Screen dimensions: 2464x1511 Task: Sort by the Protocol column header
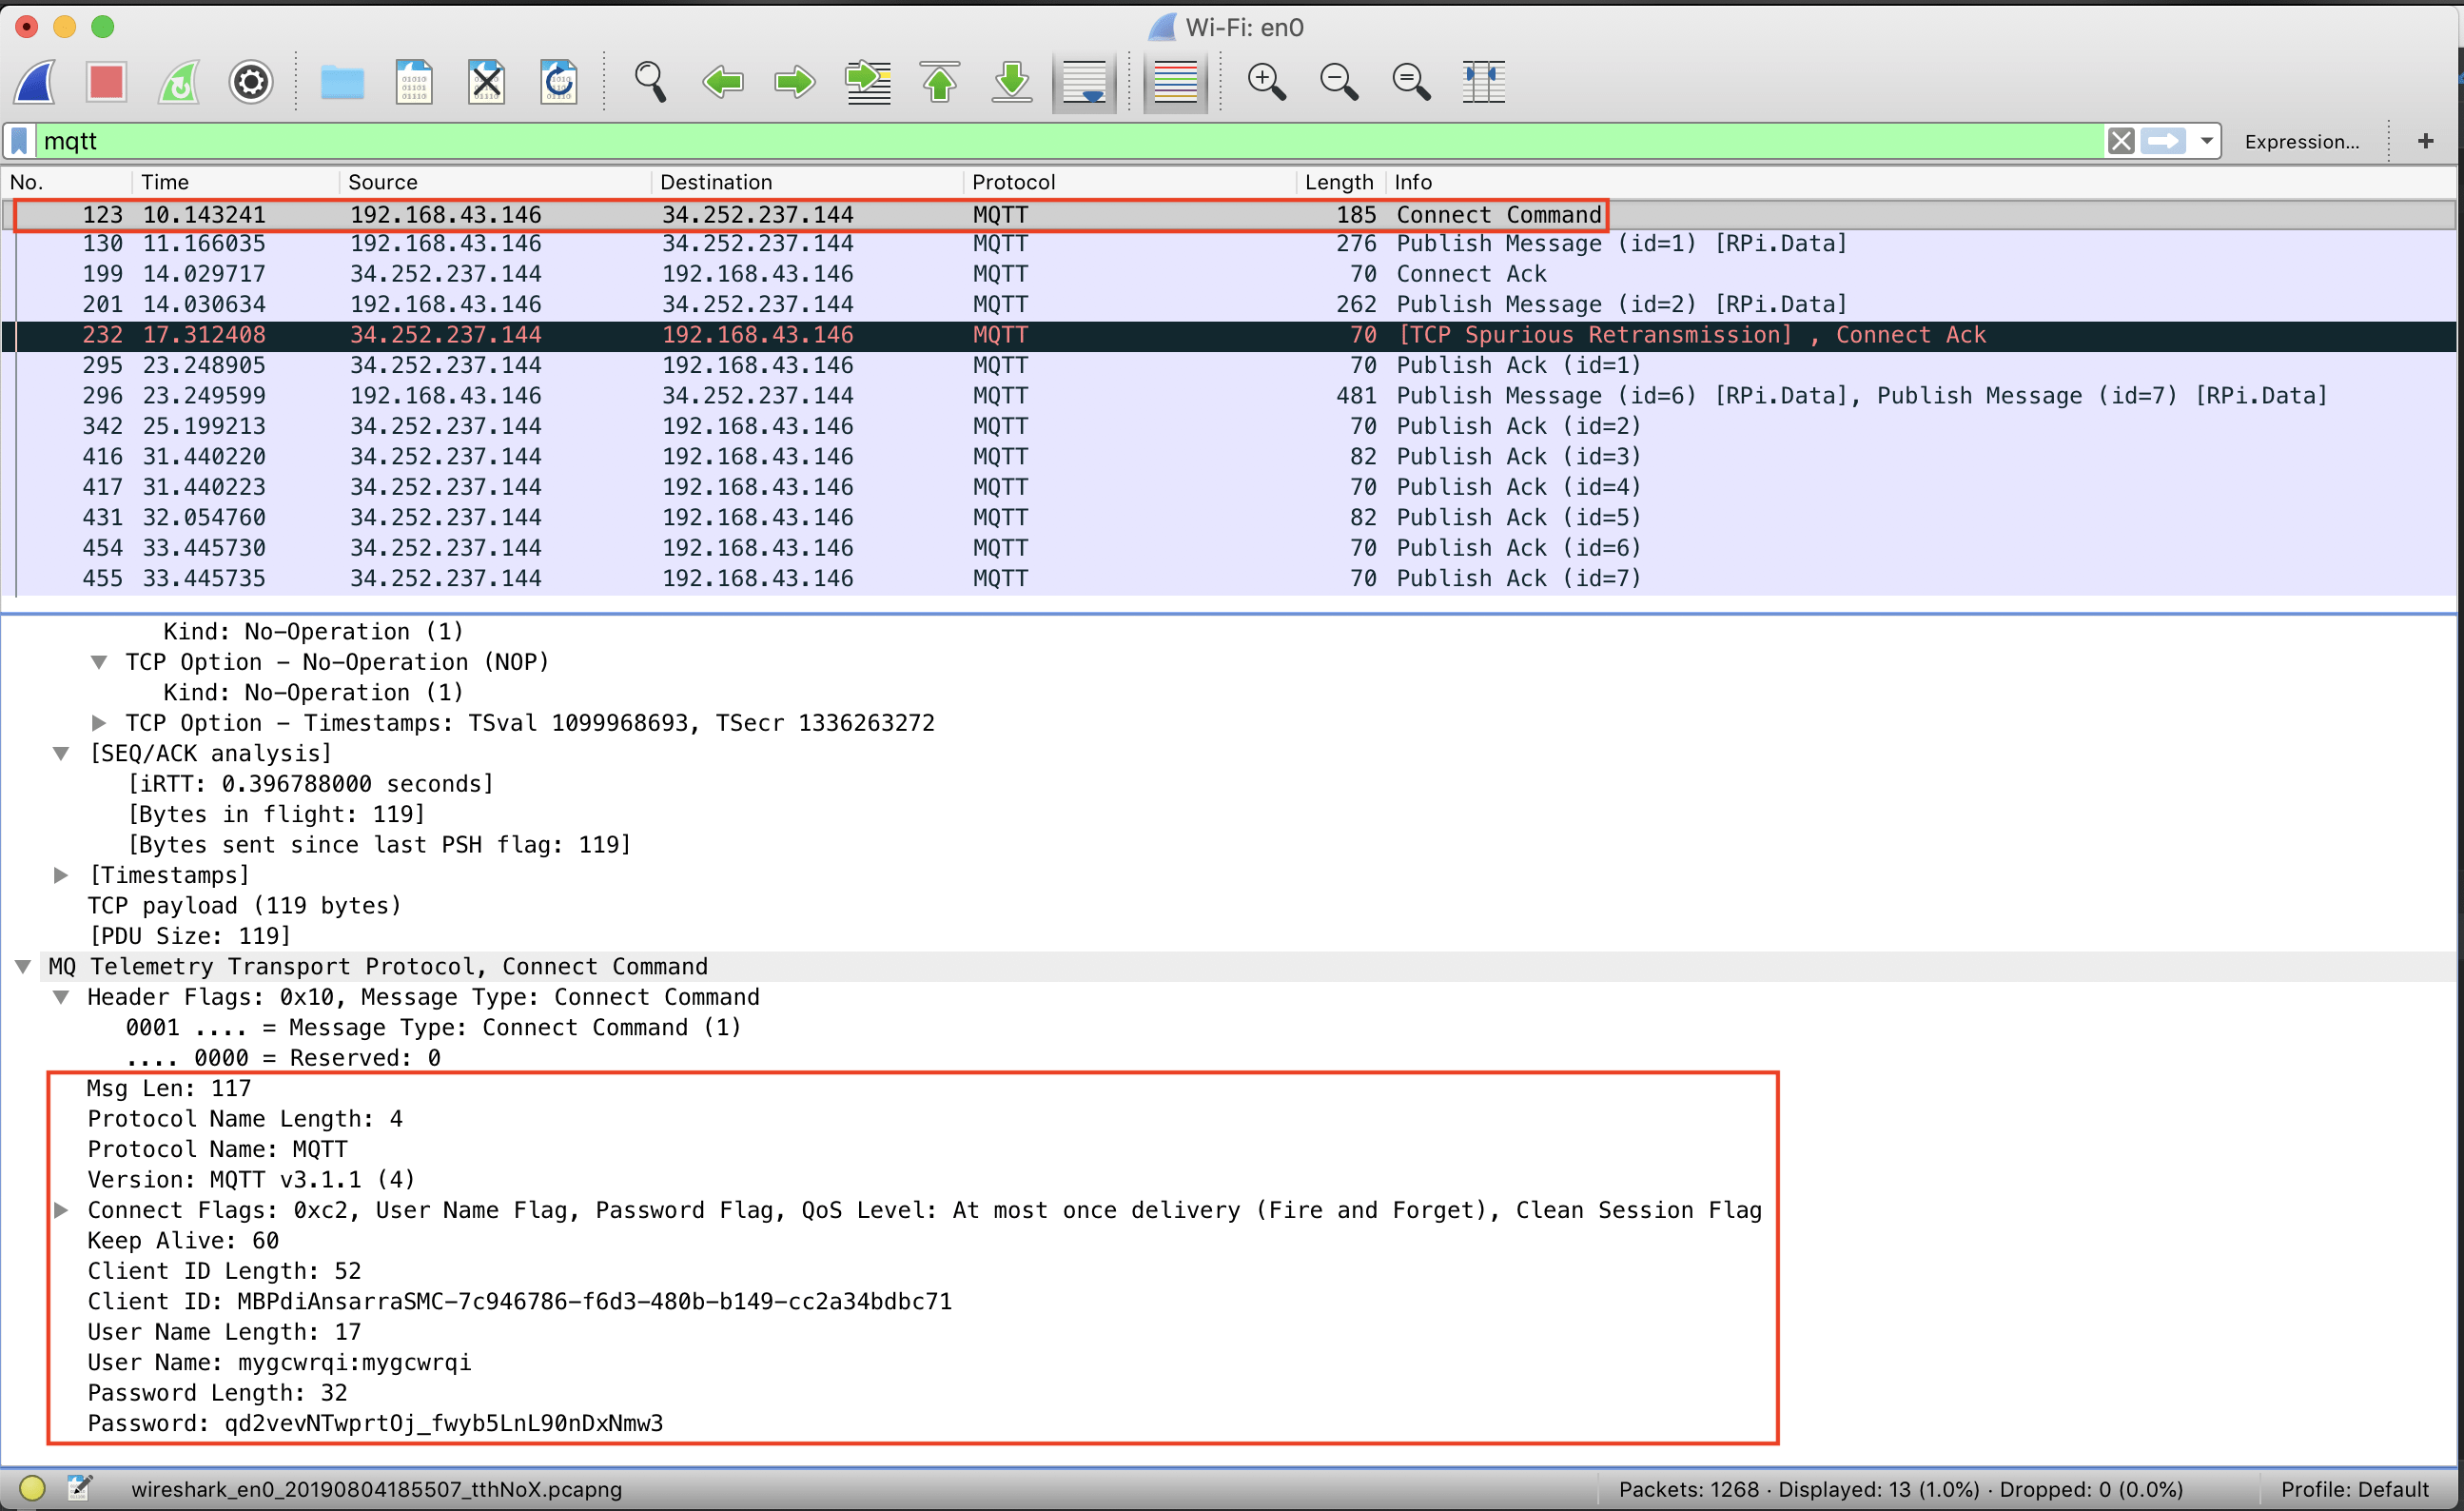coord(1130,182)
